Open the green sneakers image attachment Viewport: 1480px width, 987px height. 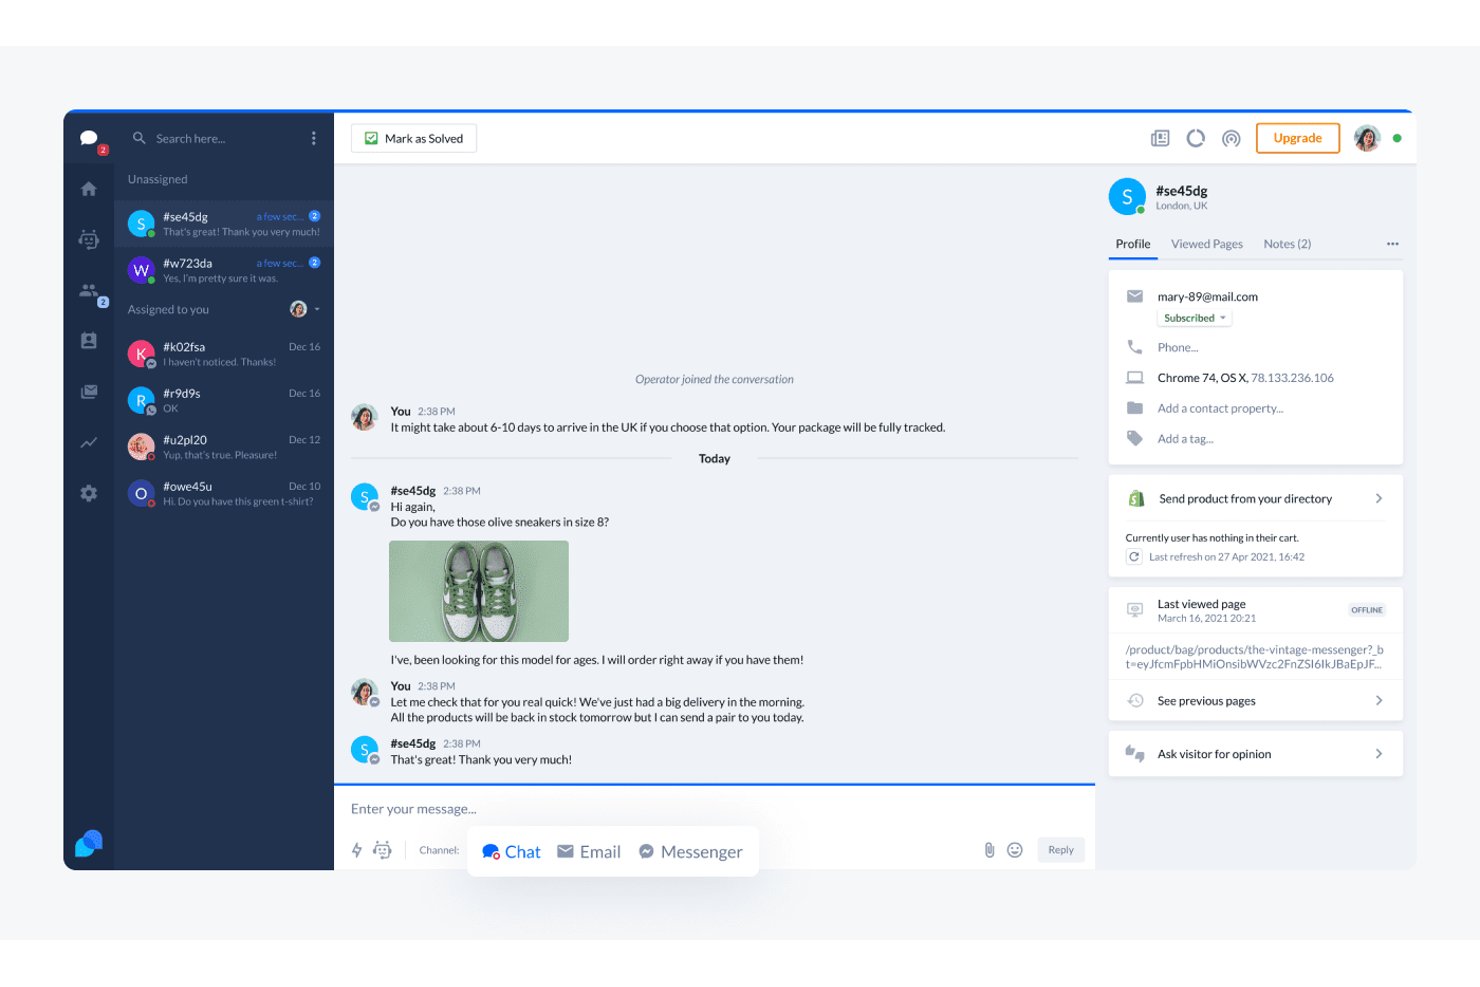[479, 591]
